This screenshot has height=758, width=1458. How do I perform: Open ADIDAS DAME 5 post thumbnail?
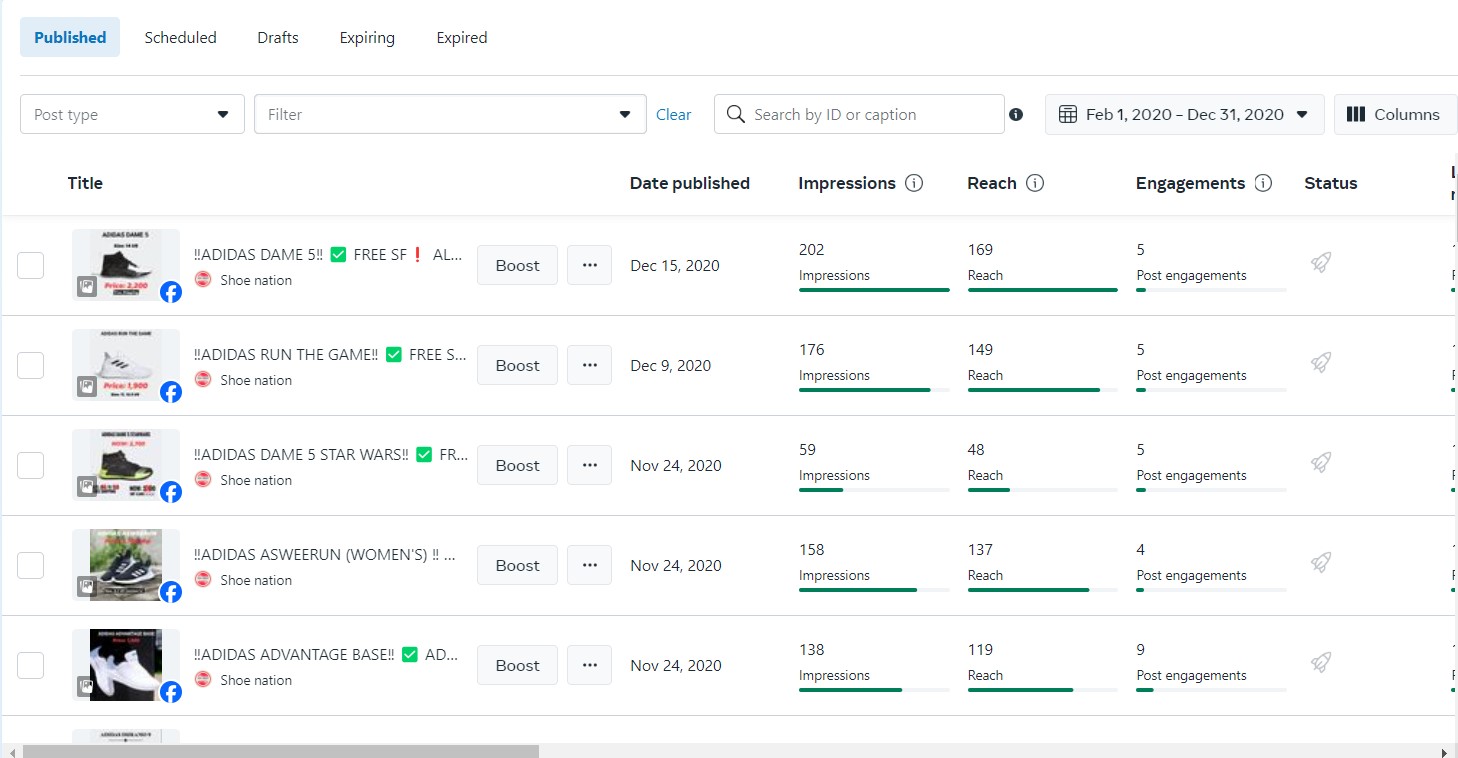pyautogui.click(x=126, y=264)
